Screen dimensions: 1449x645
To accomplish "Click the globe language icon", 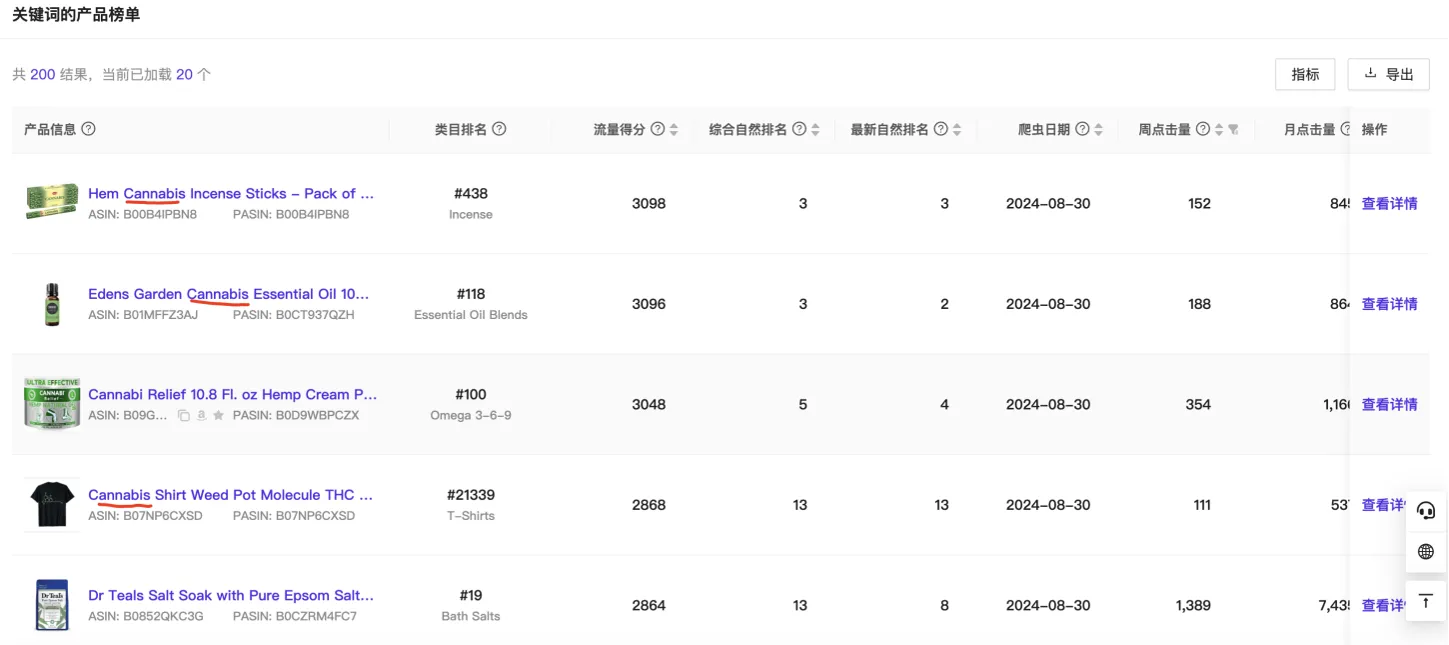I will coord(1424,550).
